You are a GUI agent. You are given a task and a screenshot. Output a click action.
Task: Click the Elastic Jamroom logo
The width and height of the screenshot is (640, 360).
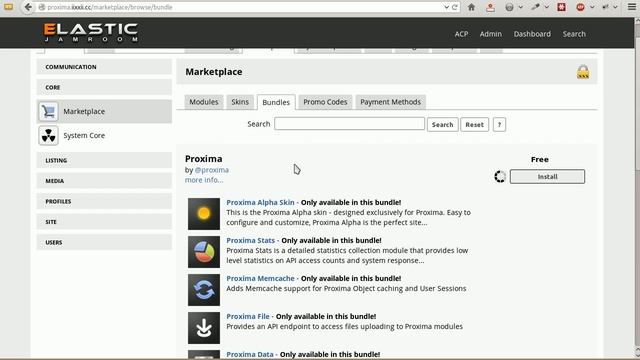coord(91,33)
